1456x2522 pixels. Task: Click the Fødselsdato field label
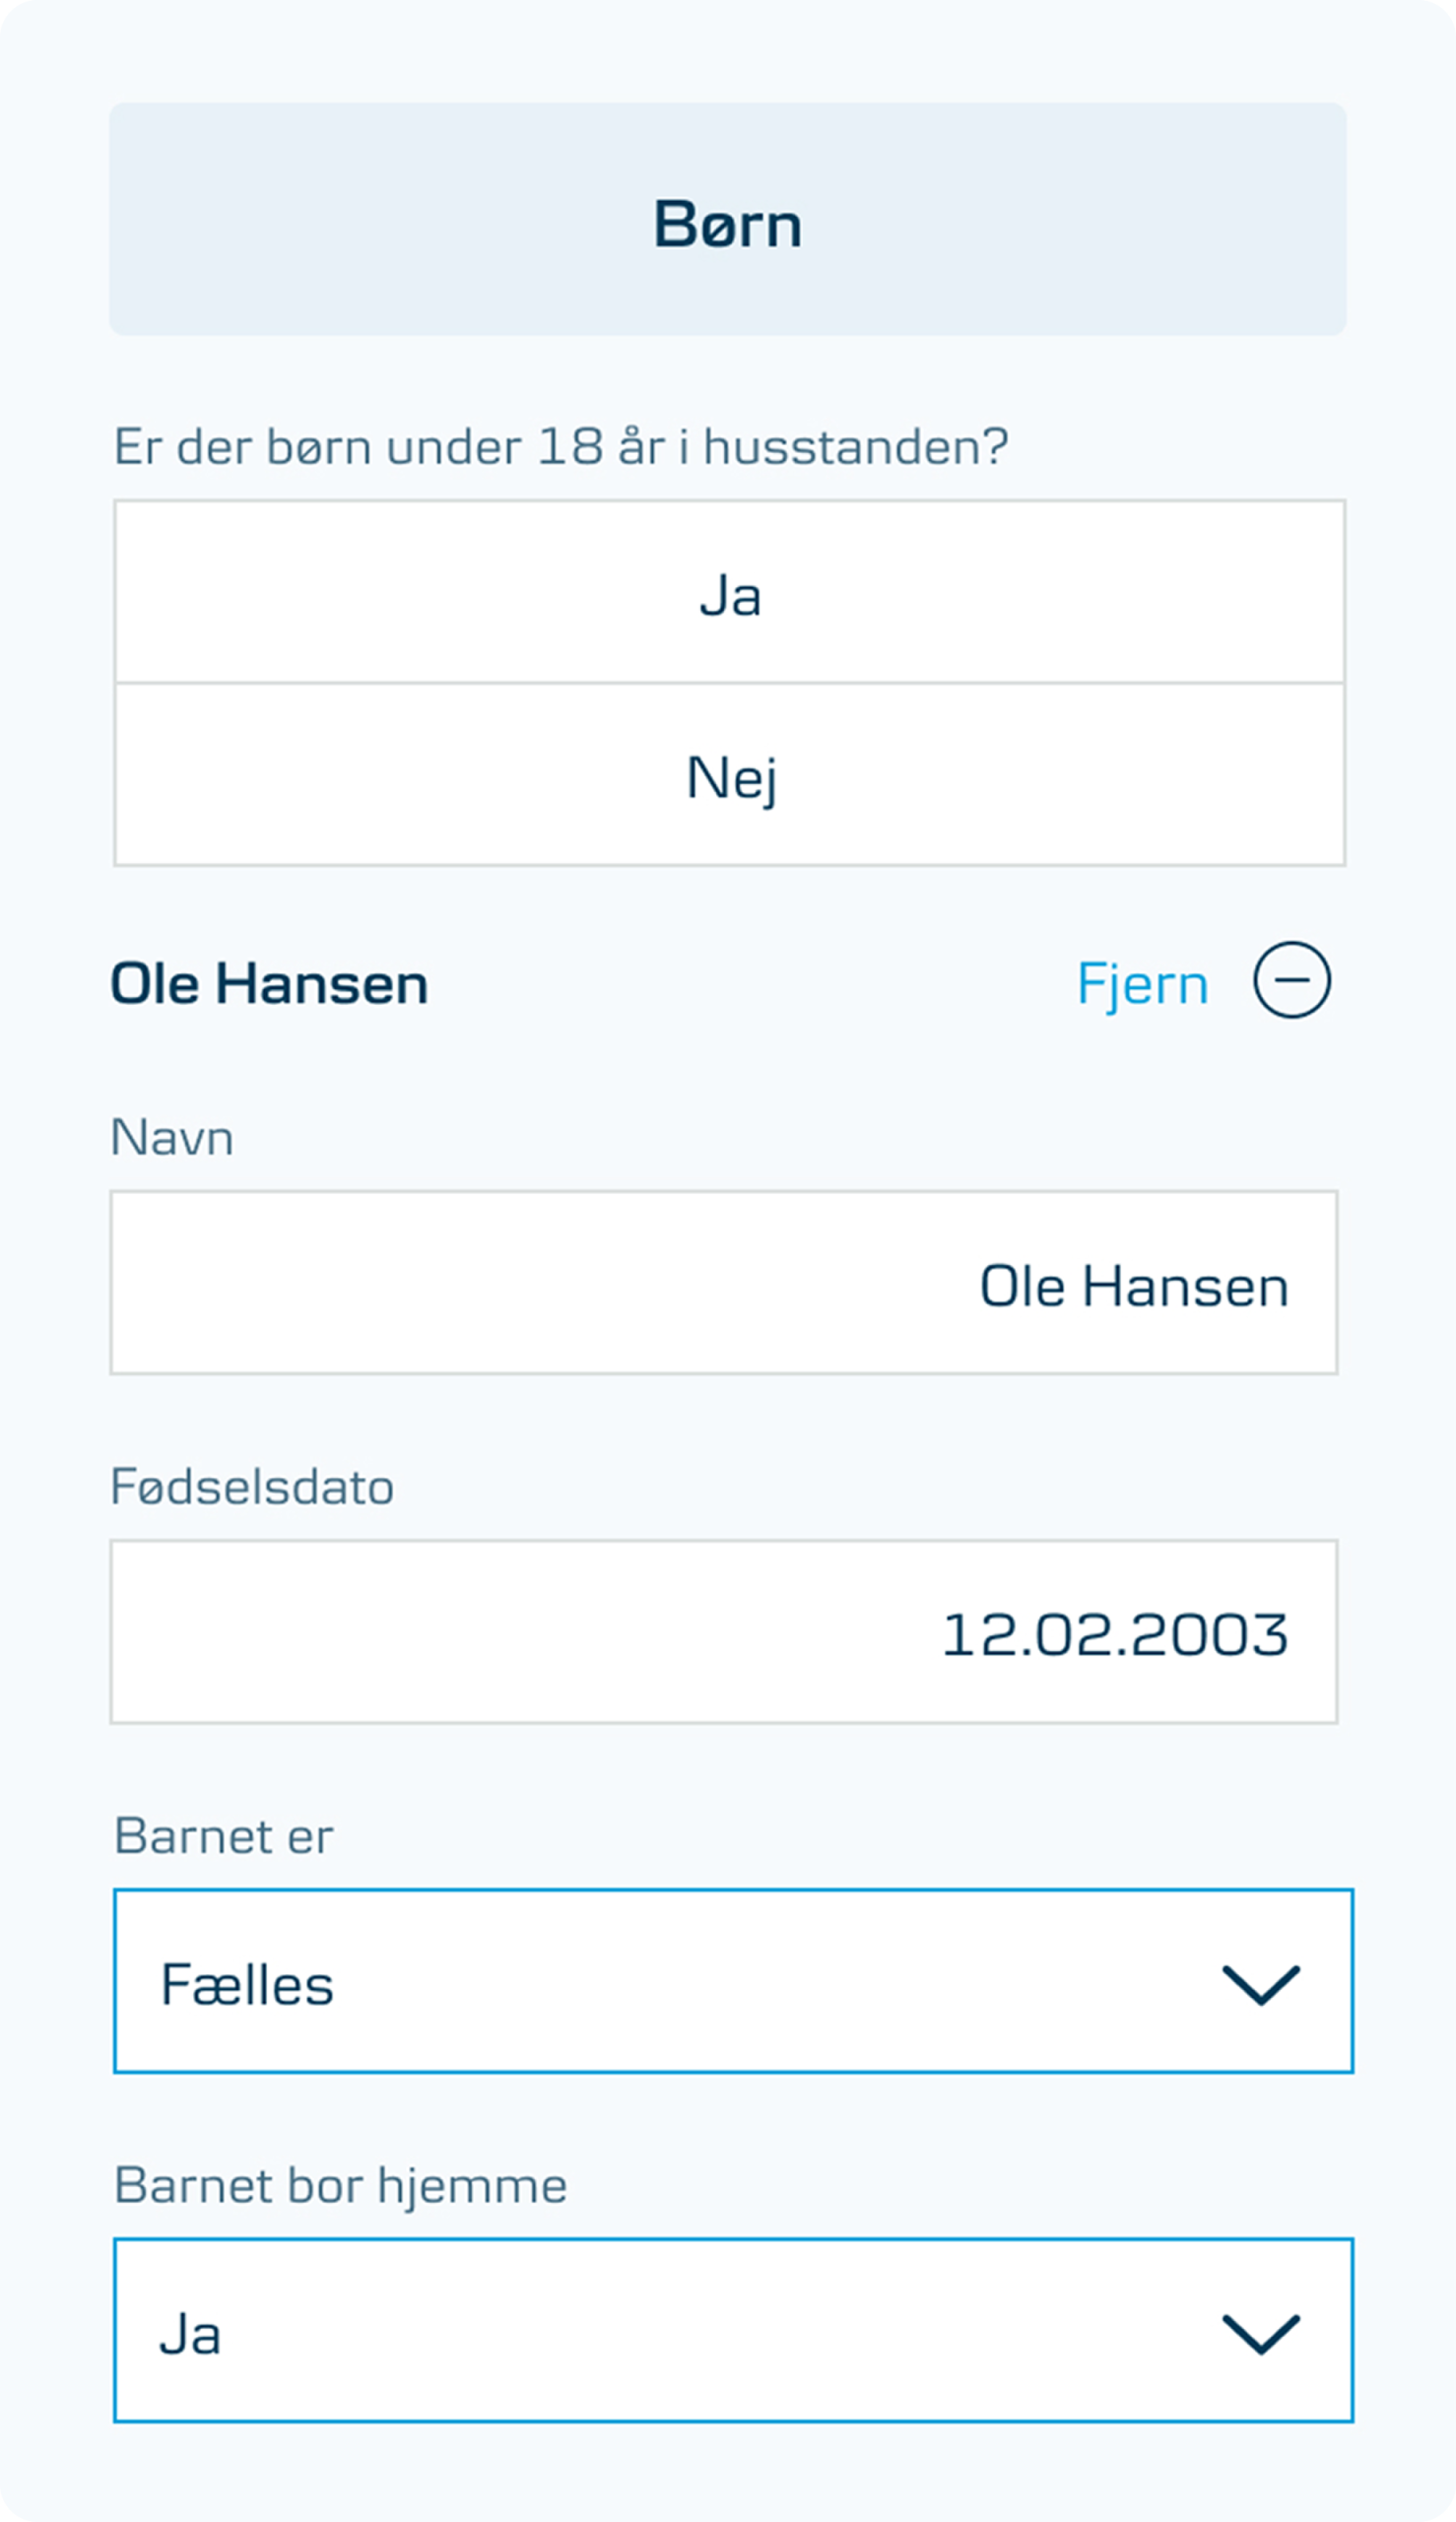click(252, 1486)
